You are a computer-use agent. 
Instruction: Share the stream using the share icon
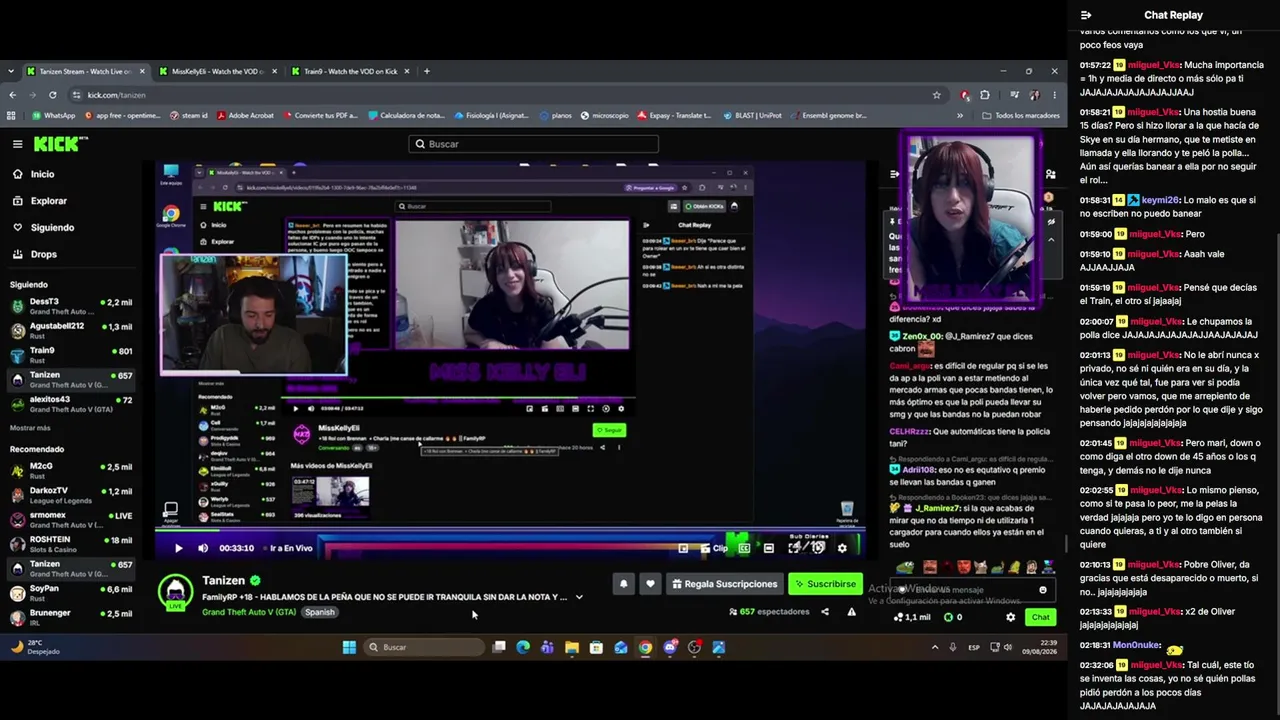coord(825,612)
